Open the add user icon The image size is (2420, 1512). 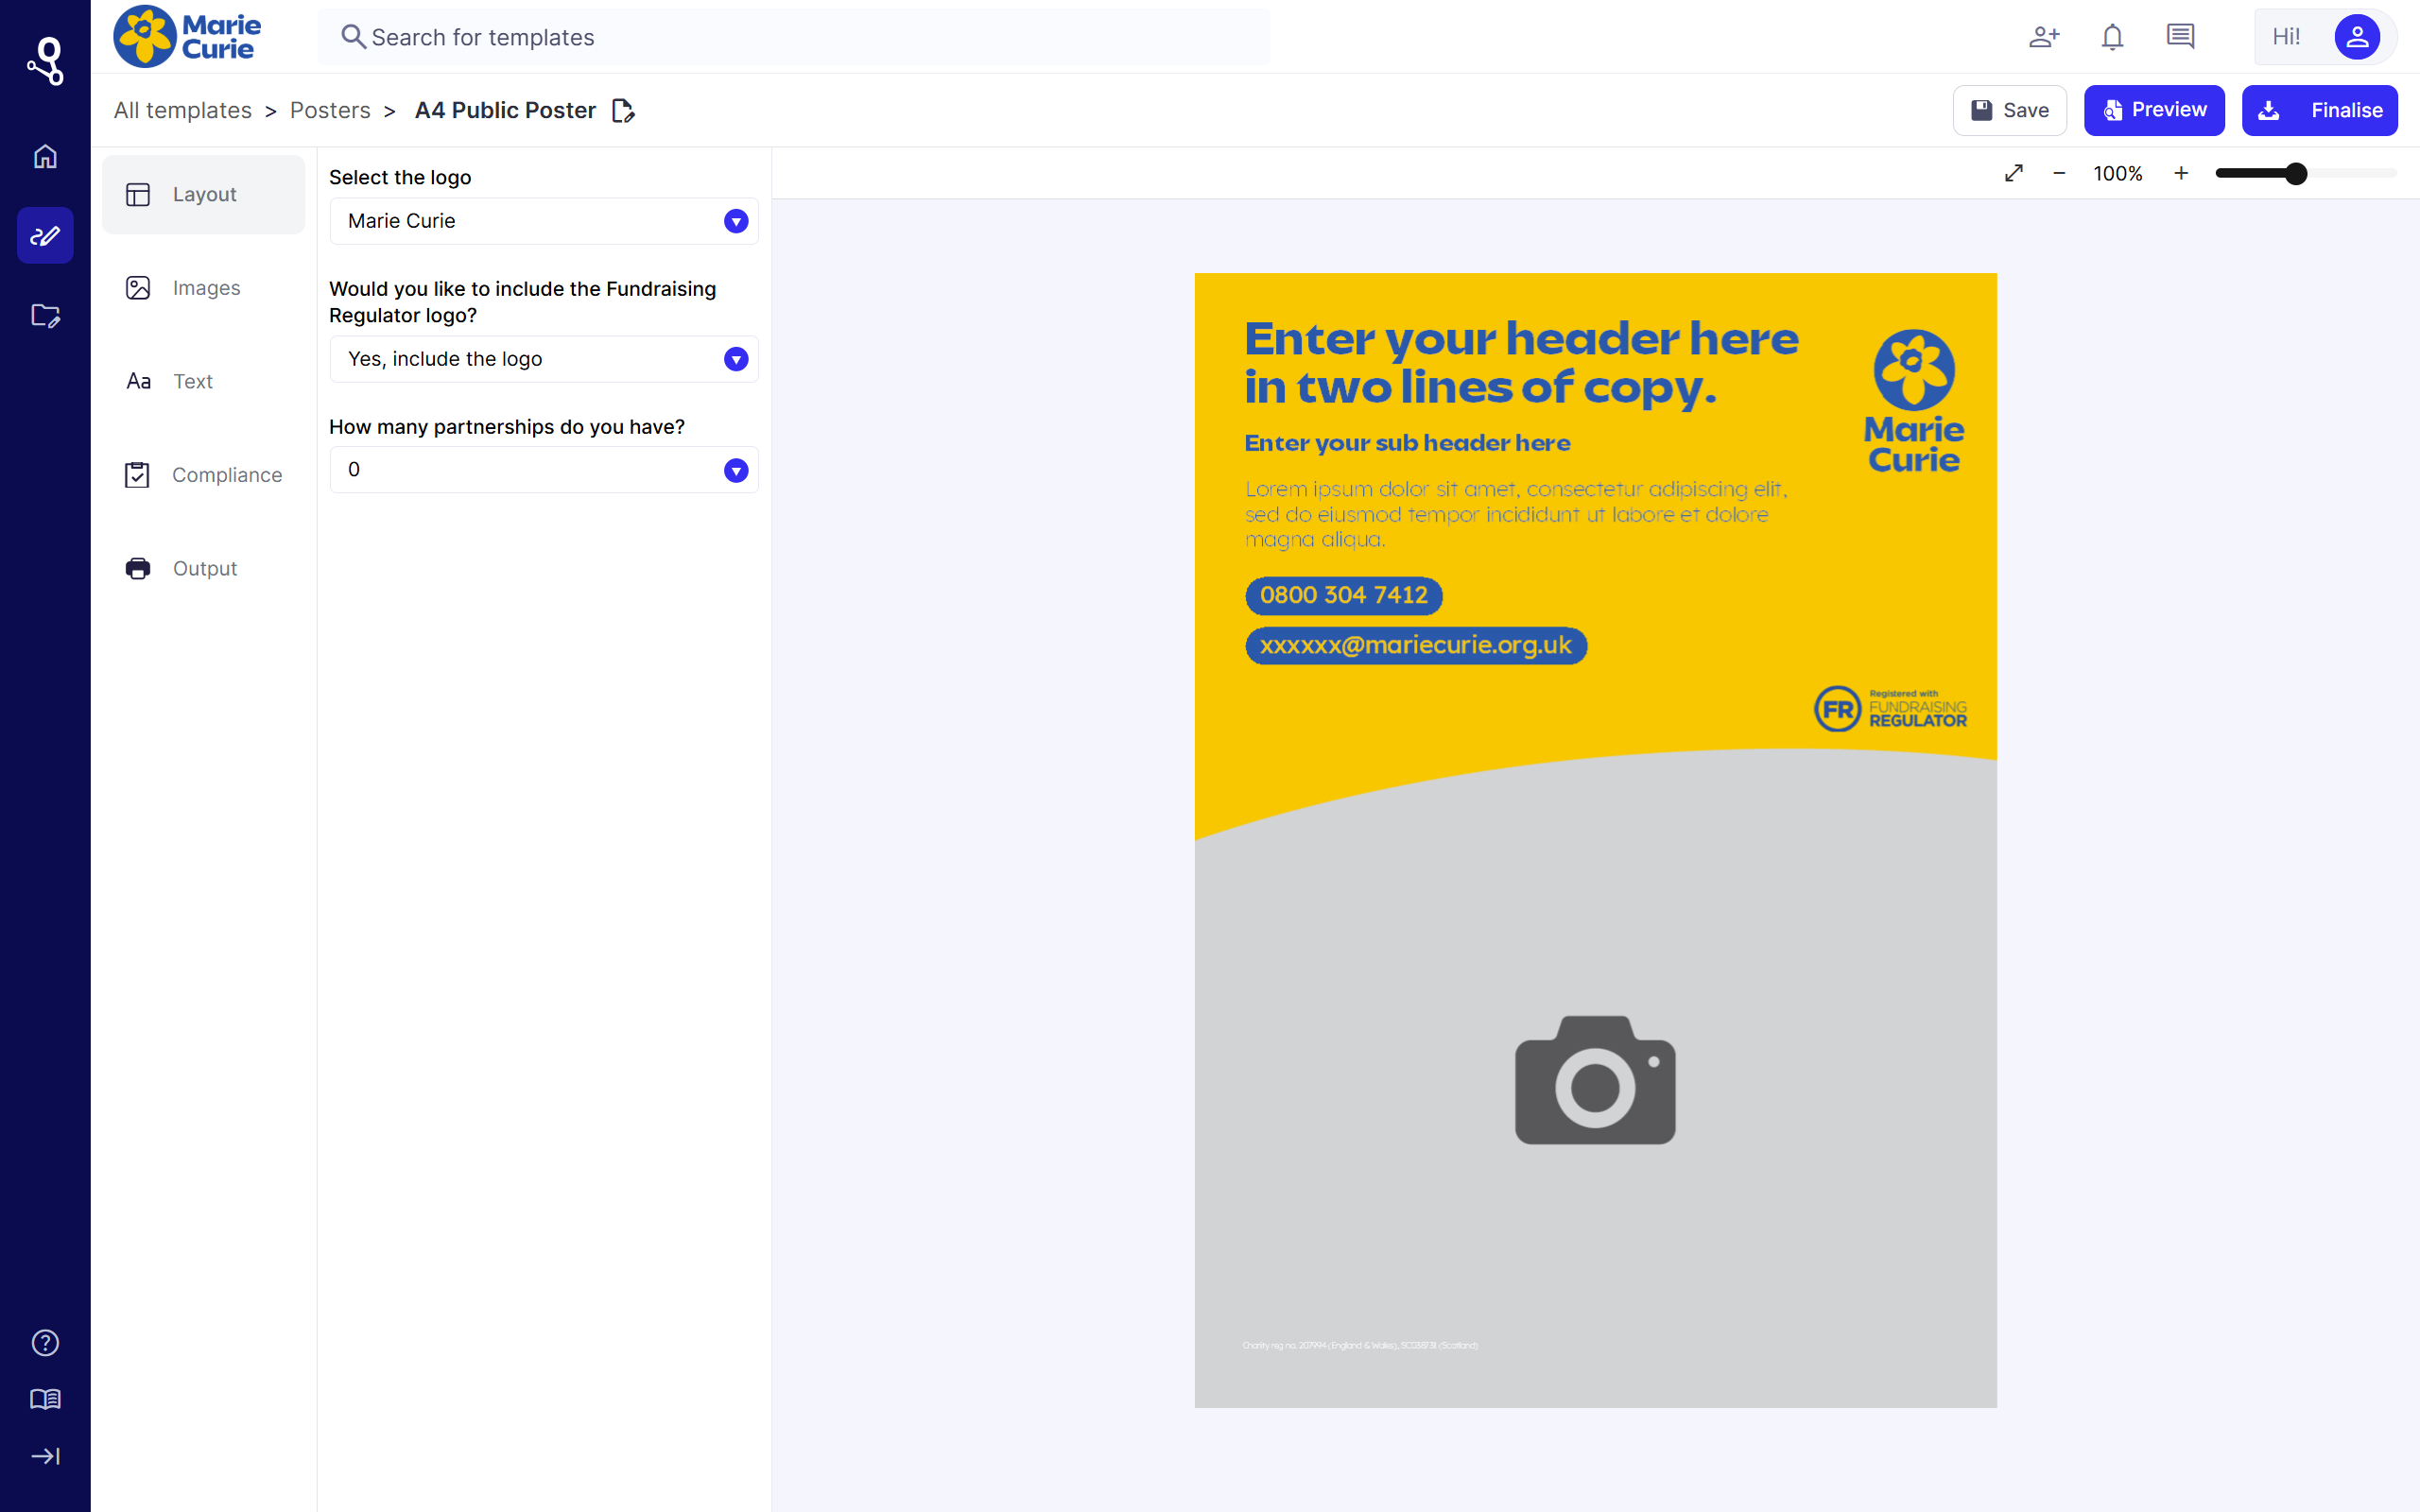click(x=2044, y=37)
